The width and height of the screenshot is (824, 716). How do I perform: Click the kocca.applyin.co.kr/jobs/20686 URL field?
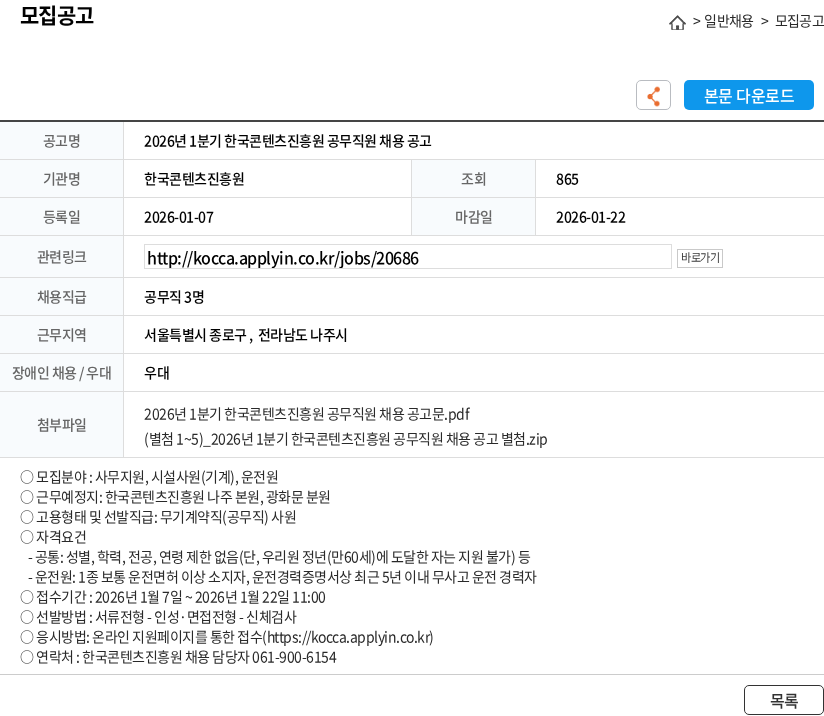pos(407,257)
